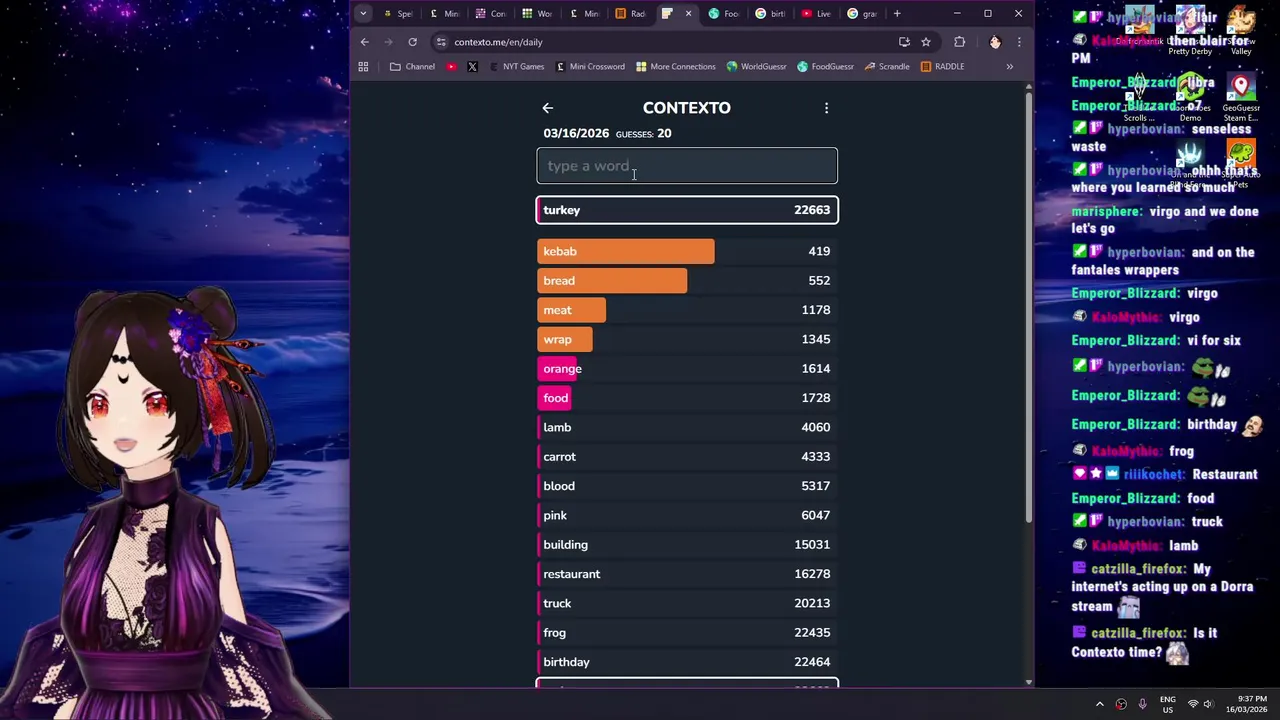This screenshot has width=1280, height=720.
Task: Bookmark this page with the star icon
Action: tap(926, 42)
